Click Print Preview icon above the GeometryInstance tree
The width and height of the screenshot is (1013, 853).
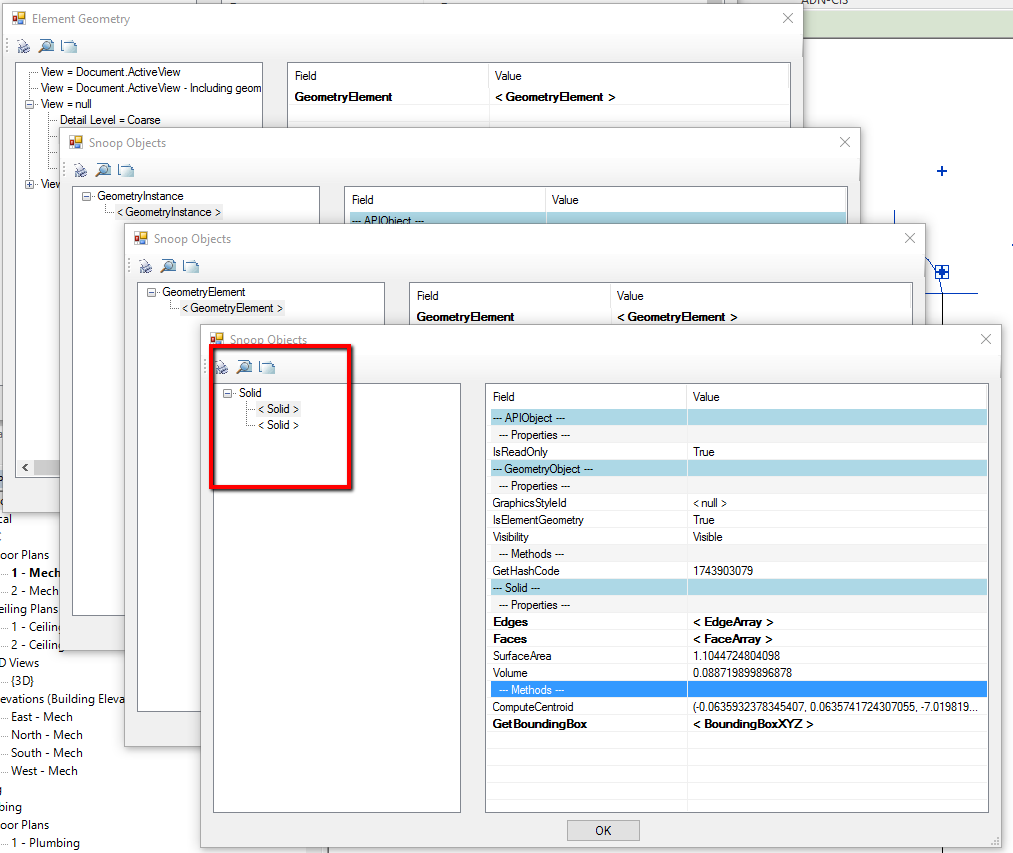pos(103,170)
